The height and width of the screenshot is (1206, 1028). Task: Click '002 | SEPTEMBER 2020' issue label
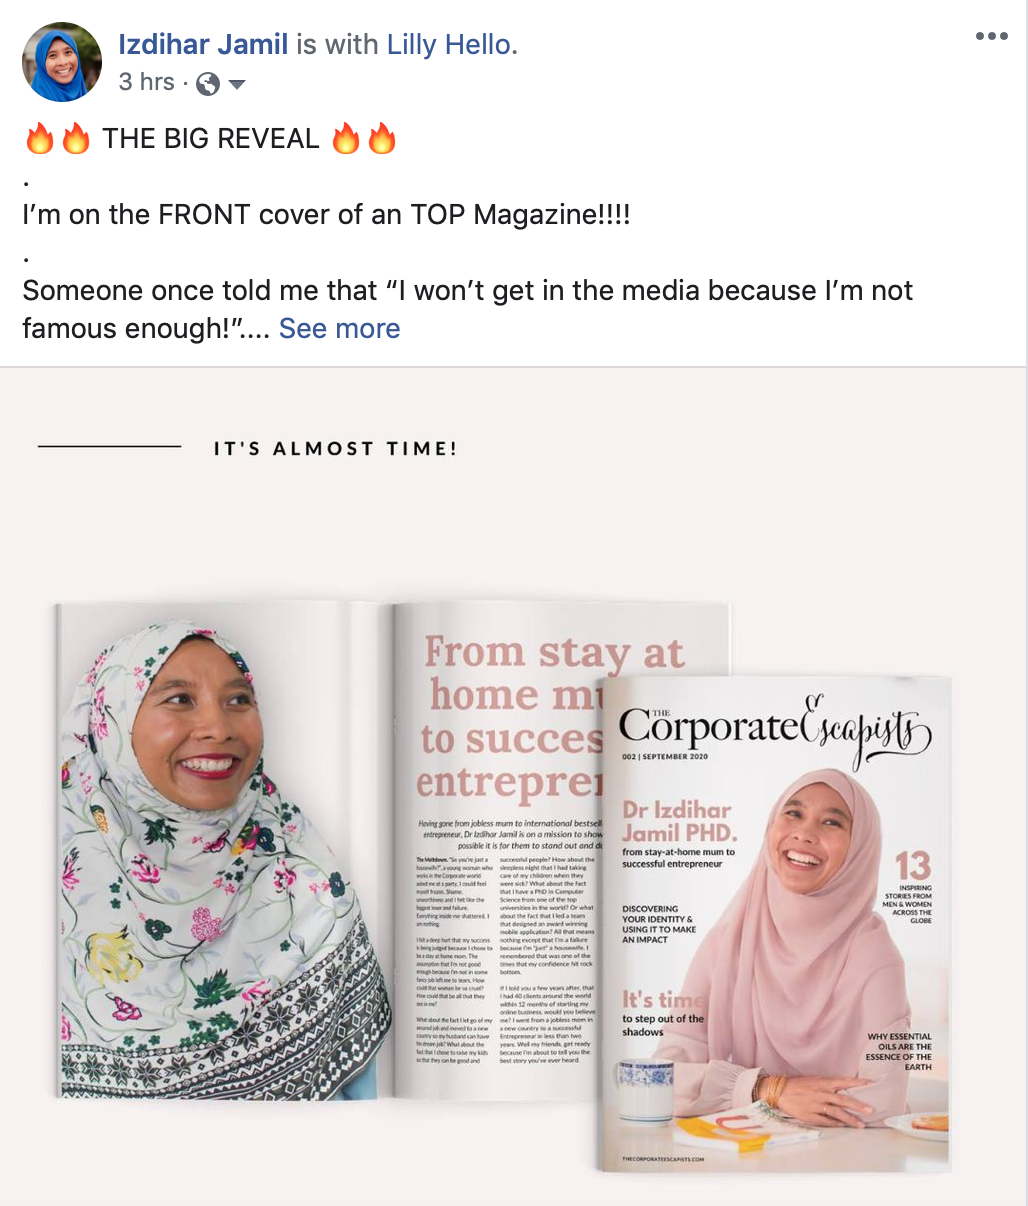(x=665, y=757)
